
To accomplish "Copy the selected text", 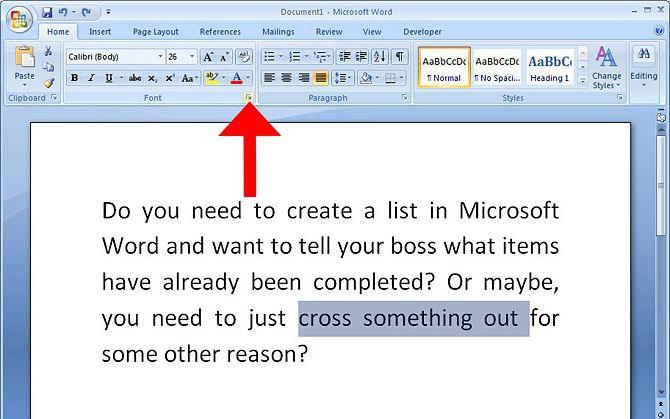I will [x=49, y=67].
